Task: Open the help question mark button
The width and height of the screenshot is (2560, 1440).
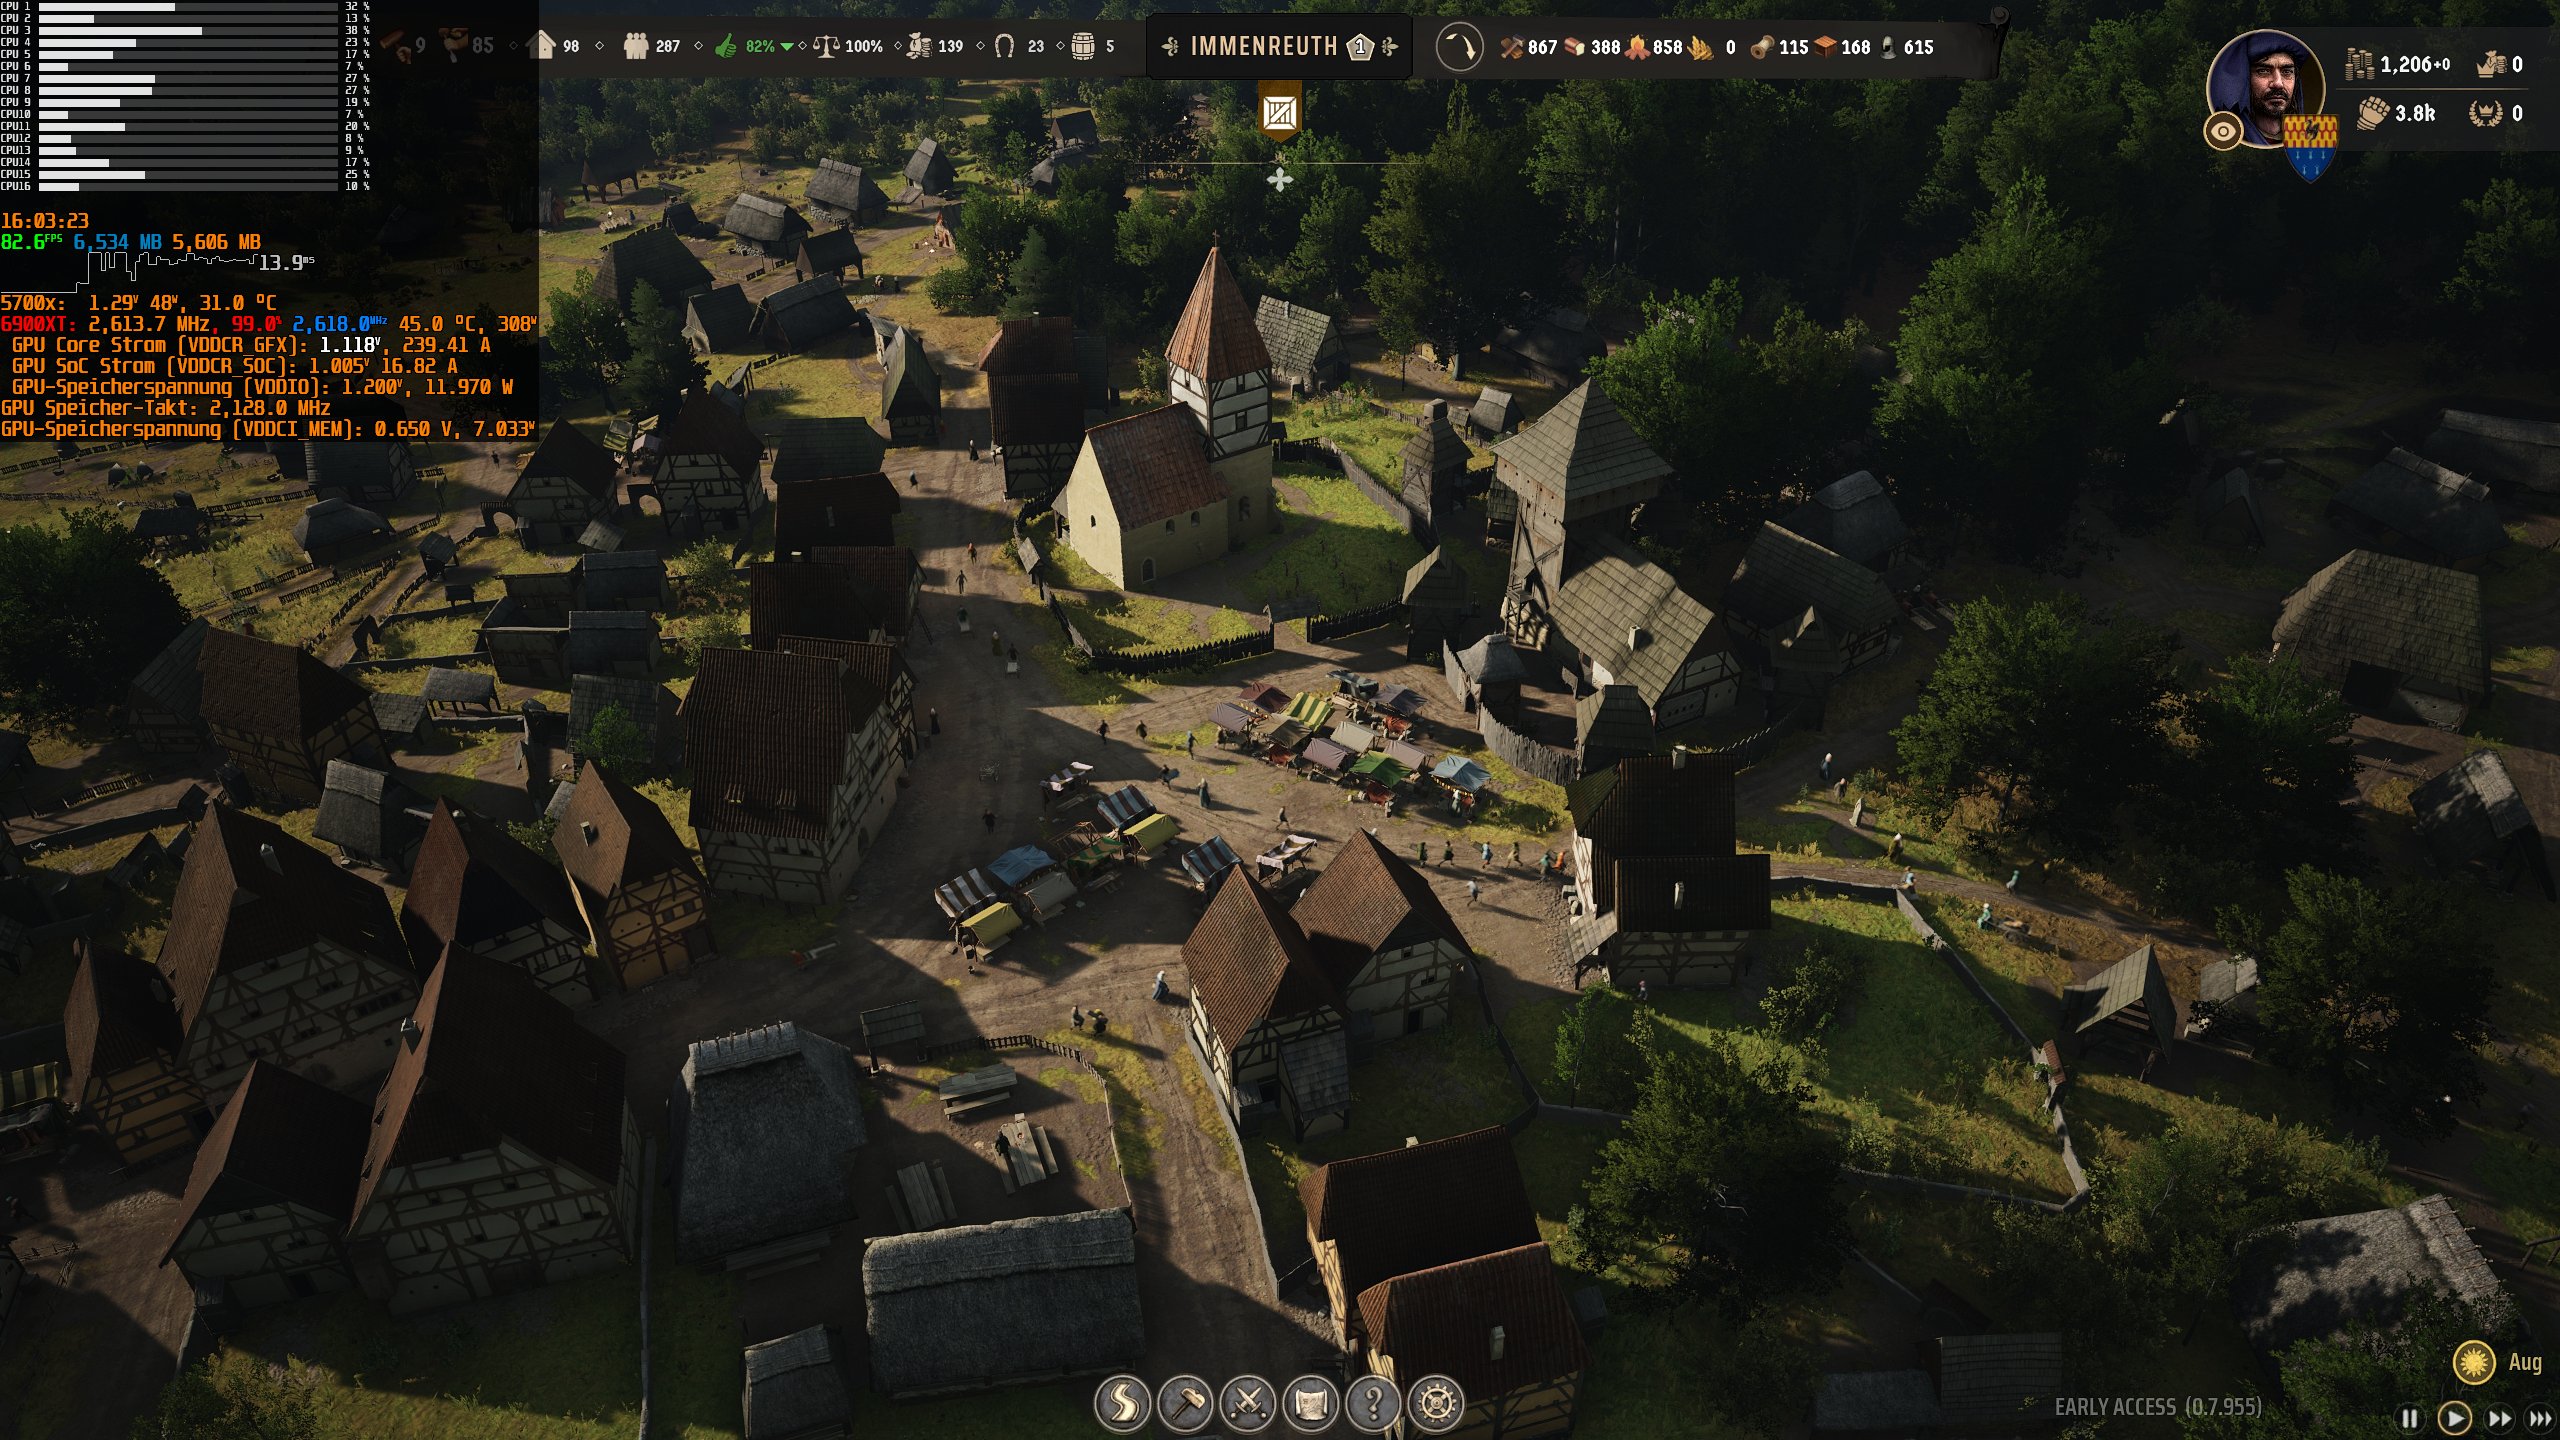Action: [x=1374, y=1404]
